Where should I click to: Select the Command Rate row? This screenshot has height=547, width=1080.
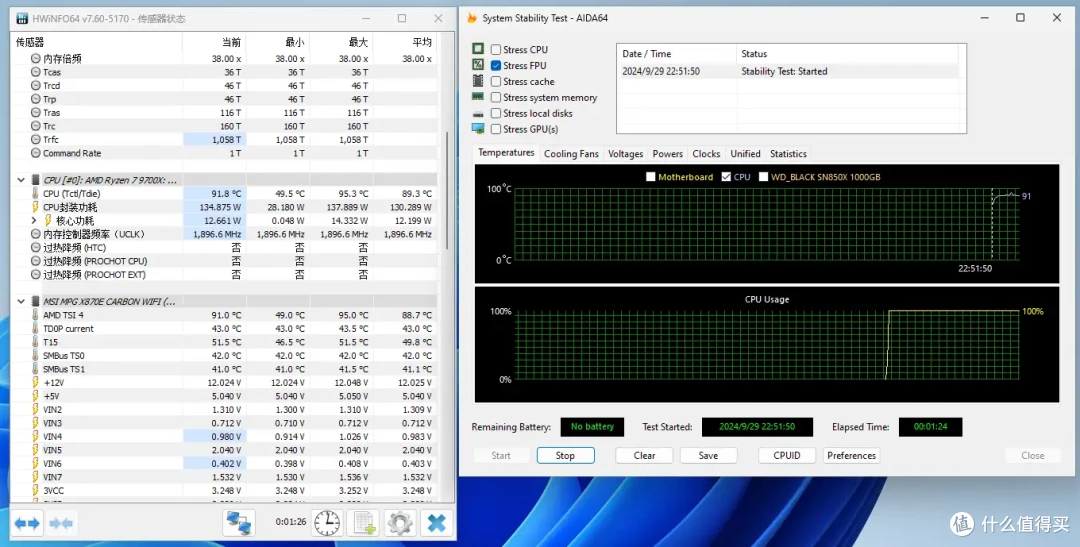(x=226, y=154)
